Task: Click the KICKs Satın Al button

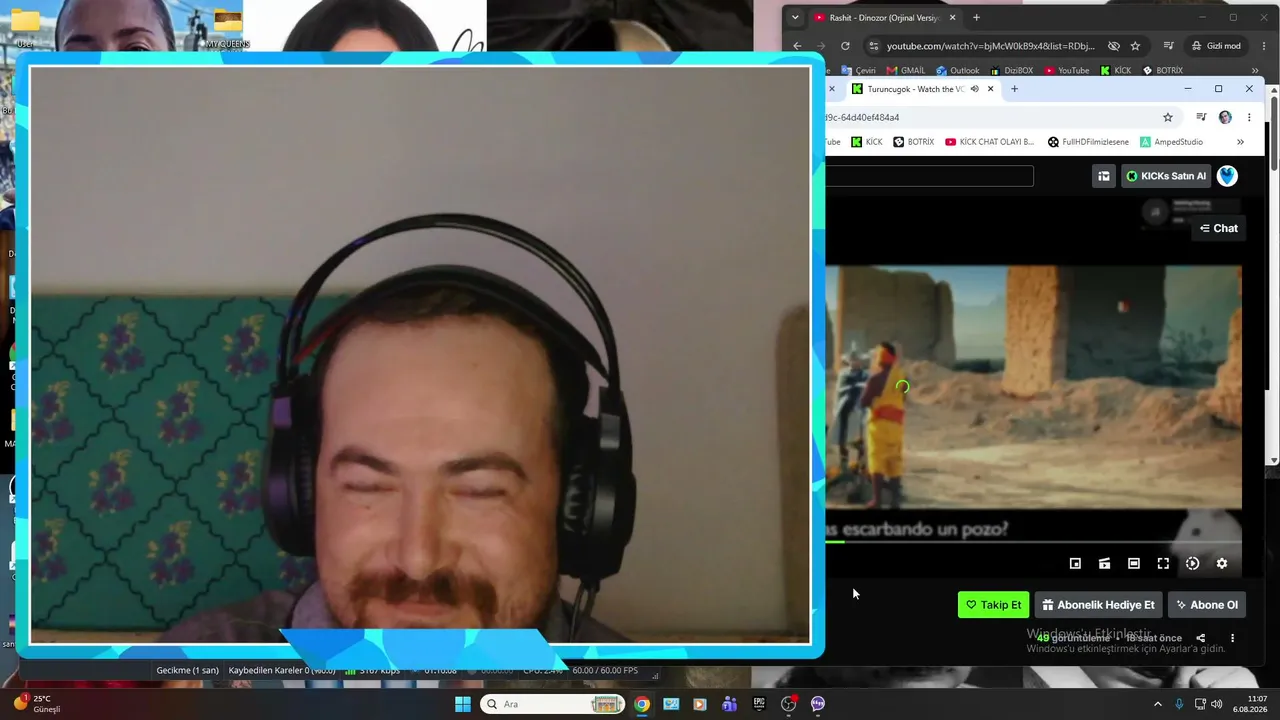Action: [x=1166, y=176]
